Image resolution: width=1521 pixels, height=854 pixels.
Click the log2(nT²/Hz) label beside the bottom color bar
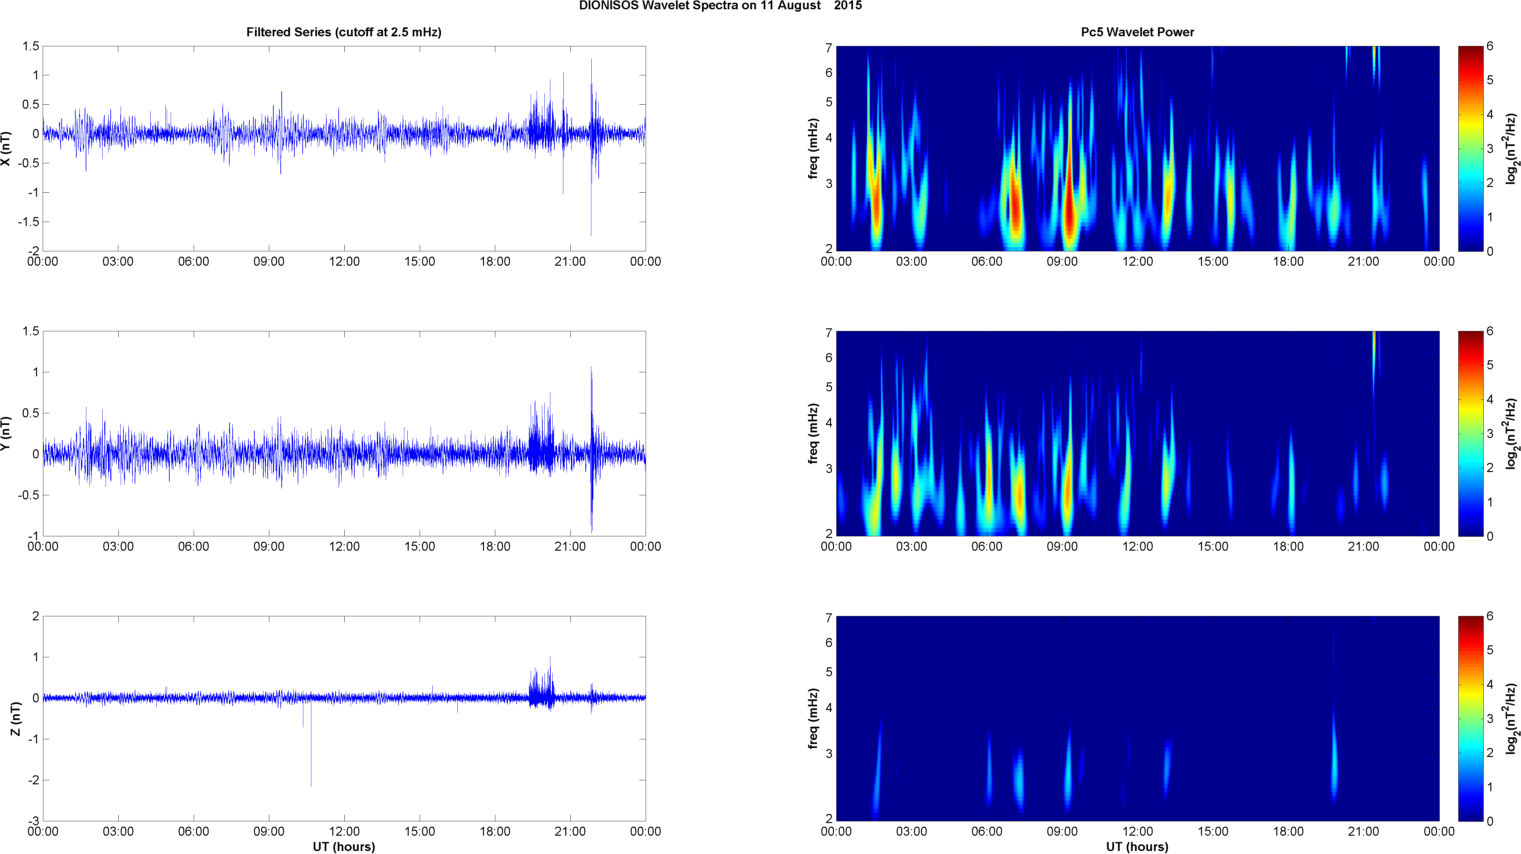[1513, 718]
